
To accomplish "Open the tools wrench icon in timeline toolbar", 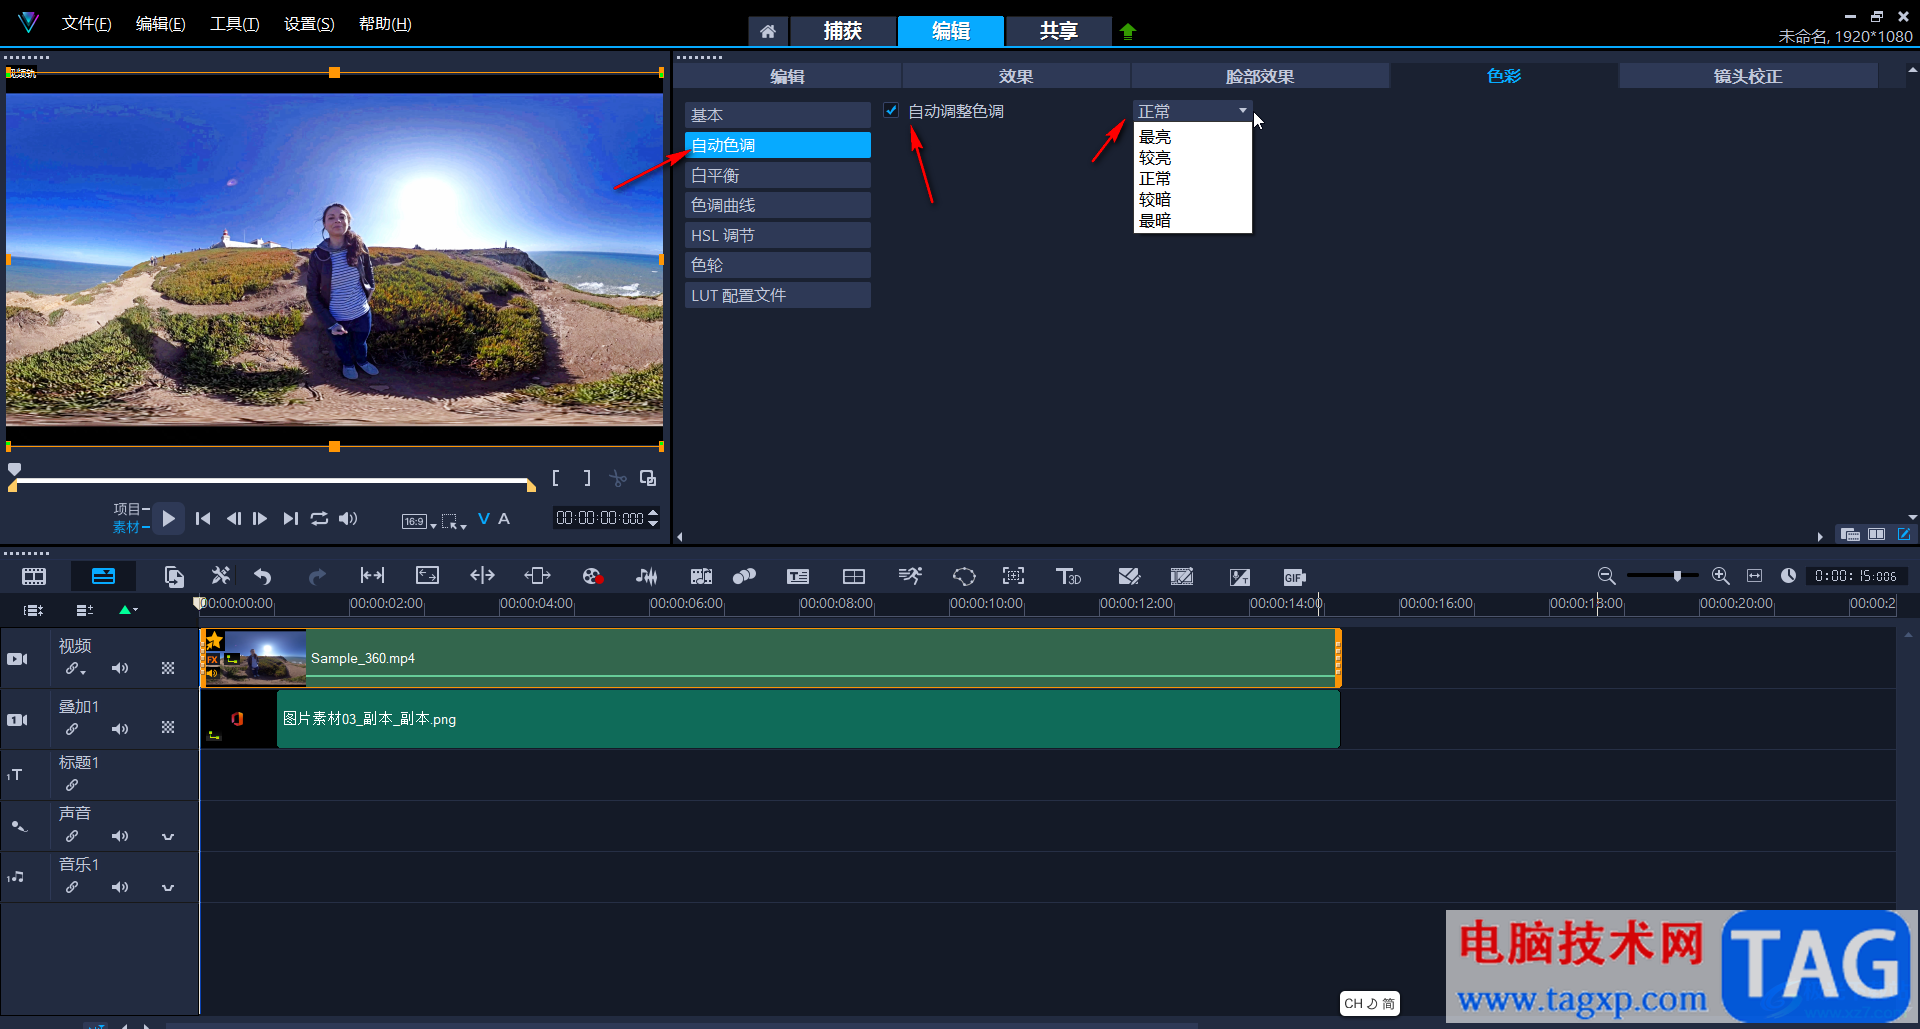I will [220, 576].
